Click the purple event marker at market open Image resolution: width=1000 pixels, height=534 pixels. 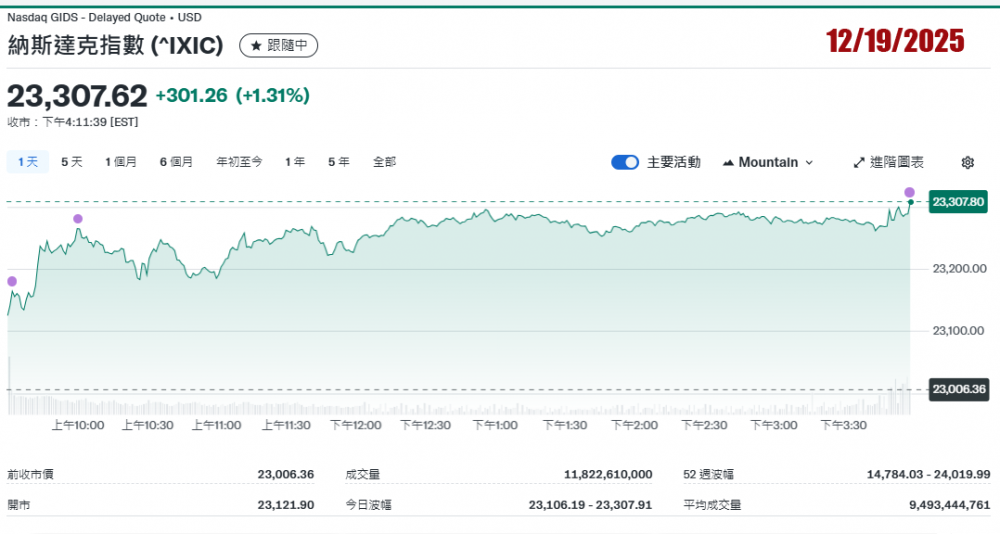[12, 282]
